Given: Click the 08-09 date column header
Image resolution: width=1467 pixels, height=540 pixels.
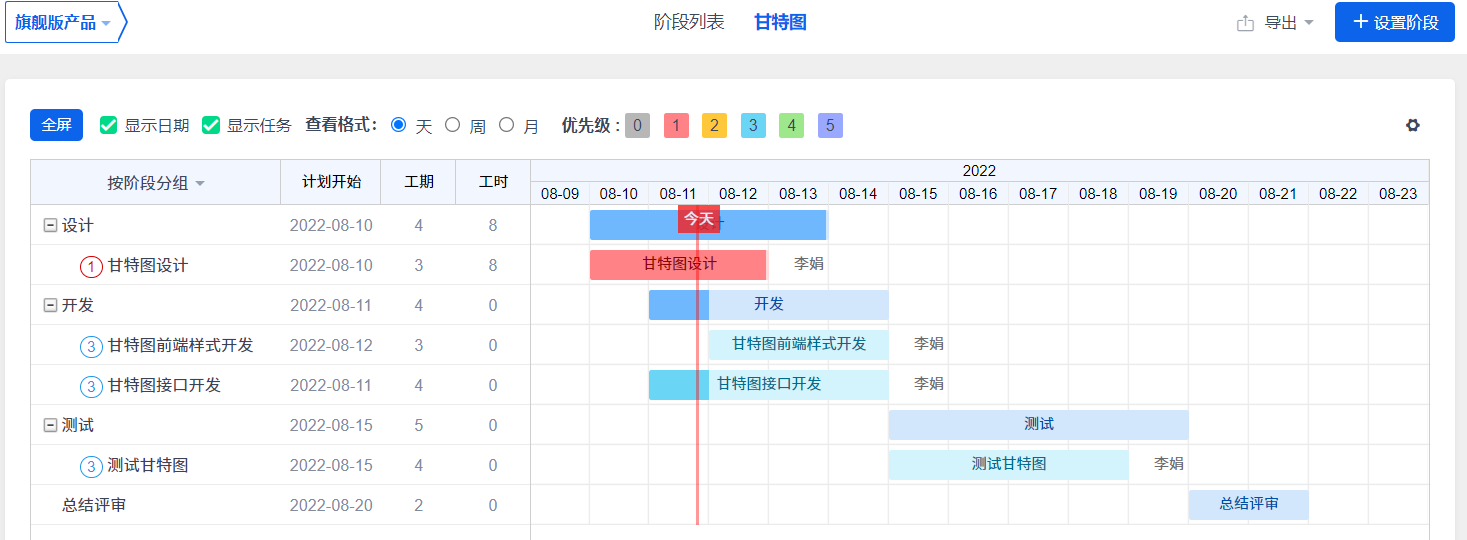Looking at the screenshot, I should point(560,194).
